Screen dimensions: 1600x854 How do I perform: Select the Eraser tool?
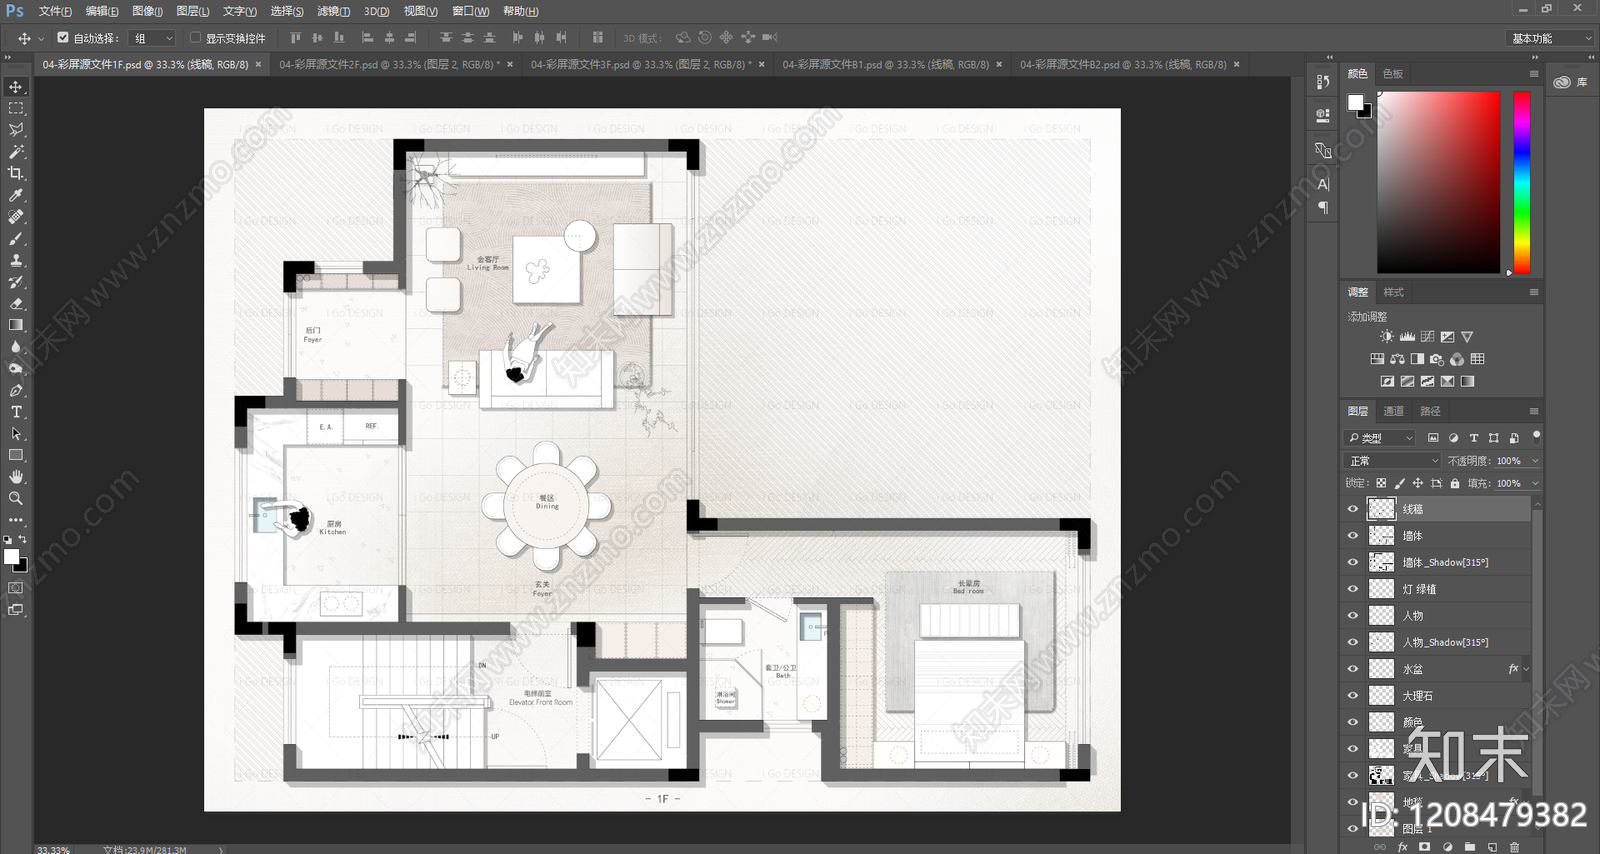pyautogui.click(x=16, y=303)
